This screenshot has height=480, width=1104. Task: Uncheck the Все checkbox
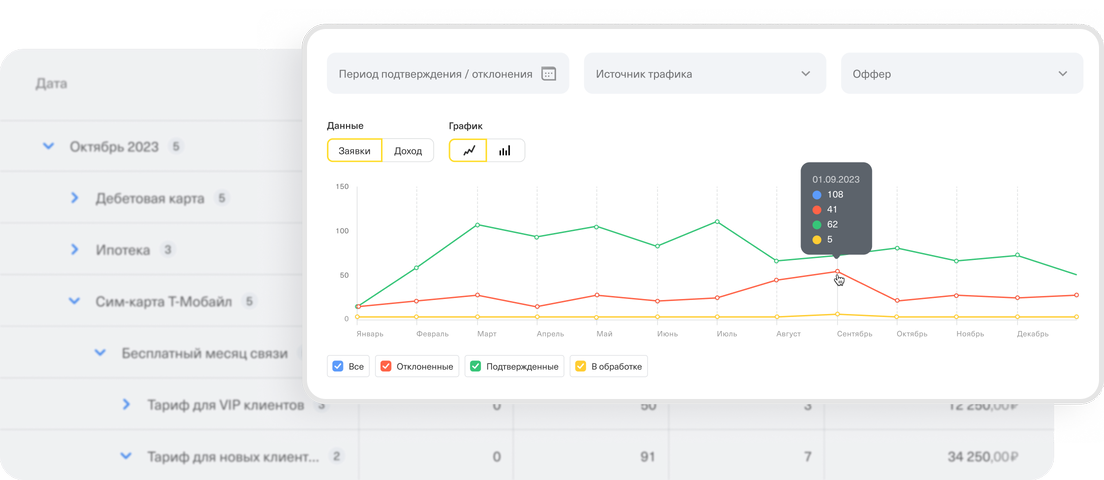click(x=337, y=366)
